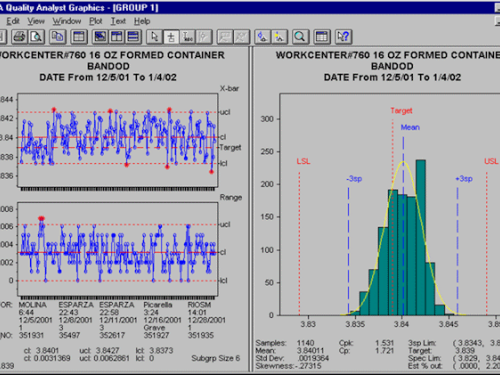Open the Text menu
500x375 pixels.
(118, 21)
